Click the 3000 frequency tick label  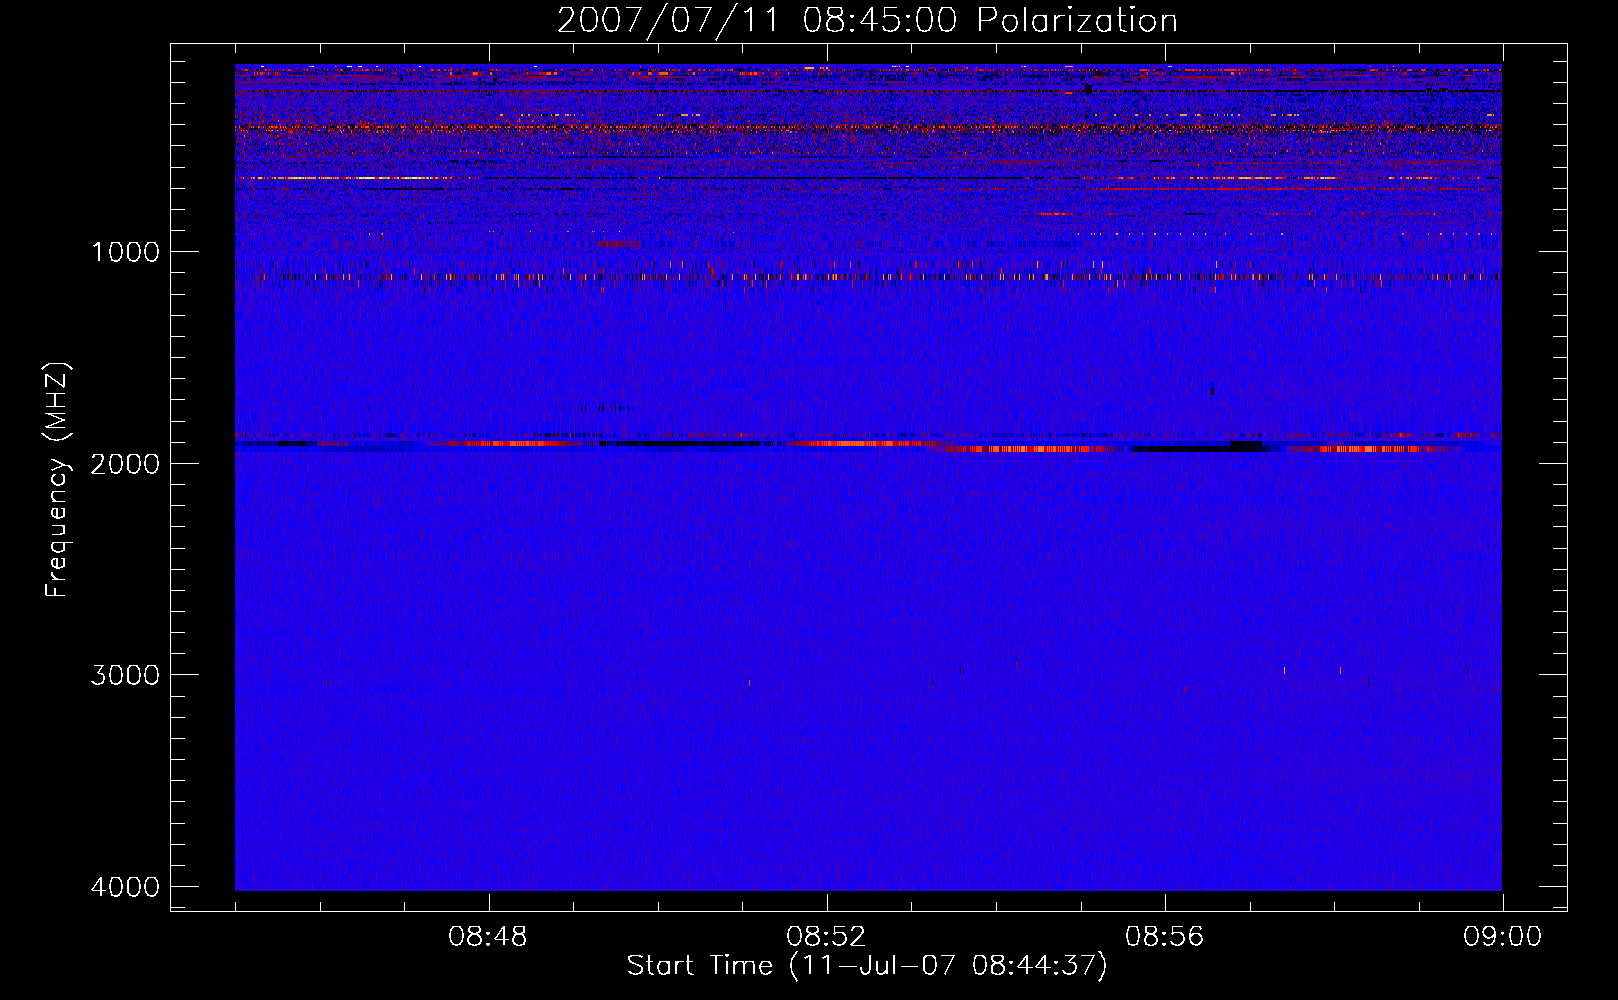(x=126, y=675)
